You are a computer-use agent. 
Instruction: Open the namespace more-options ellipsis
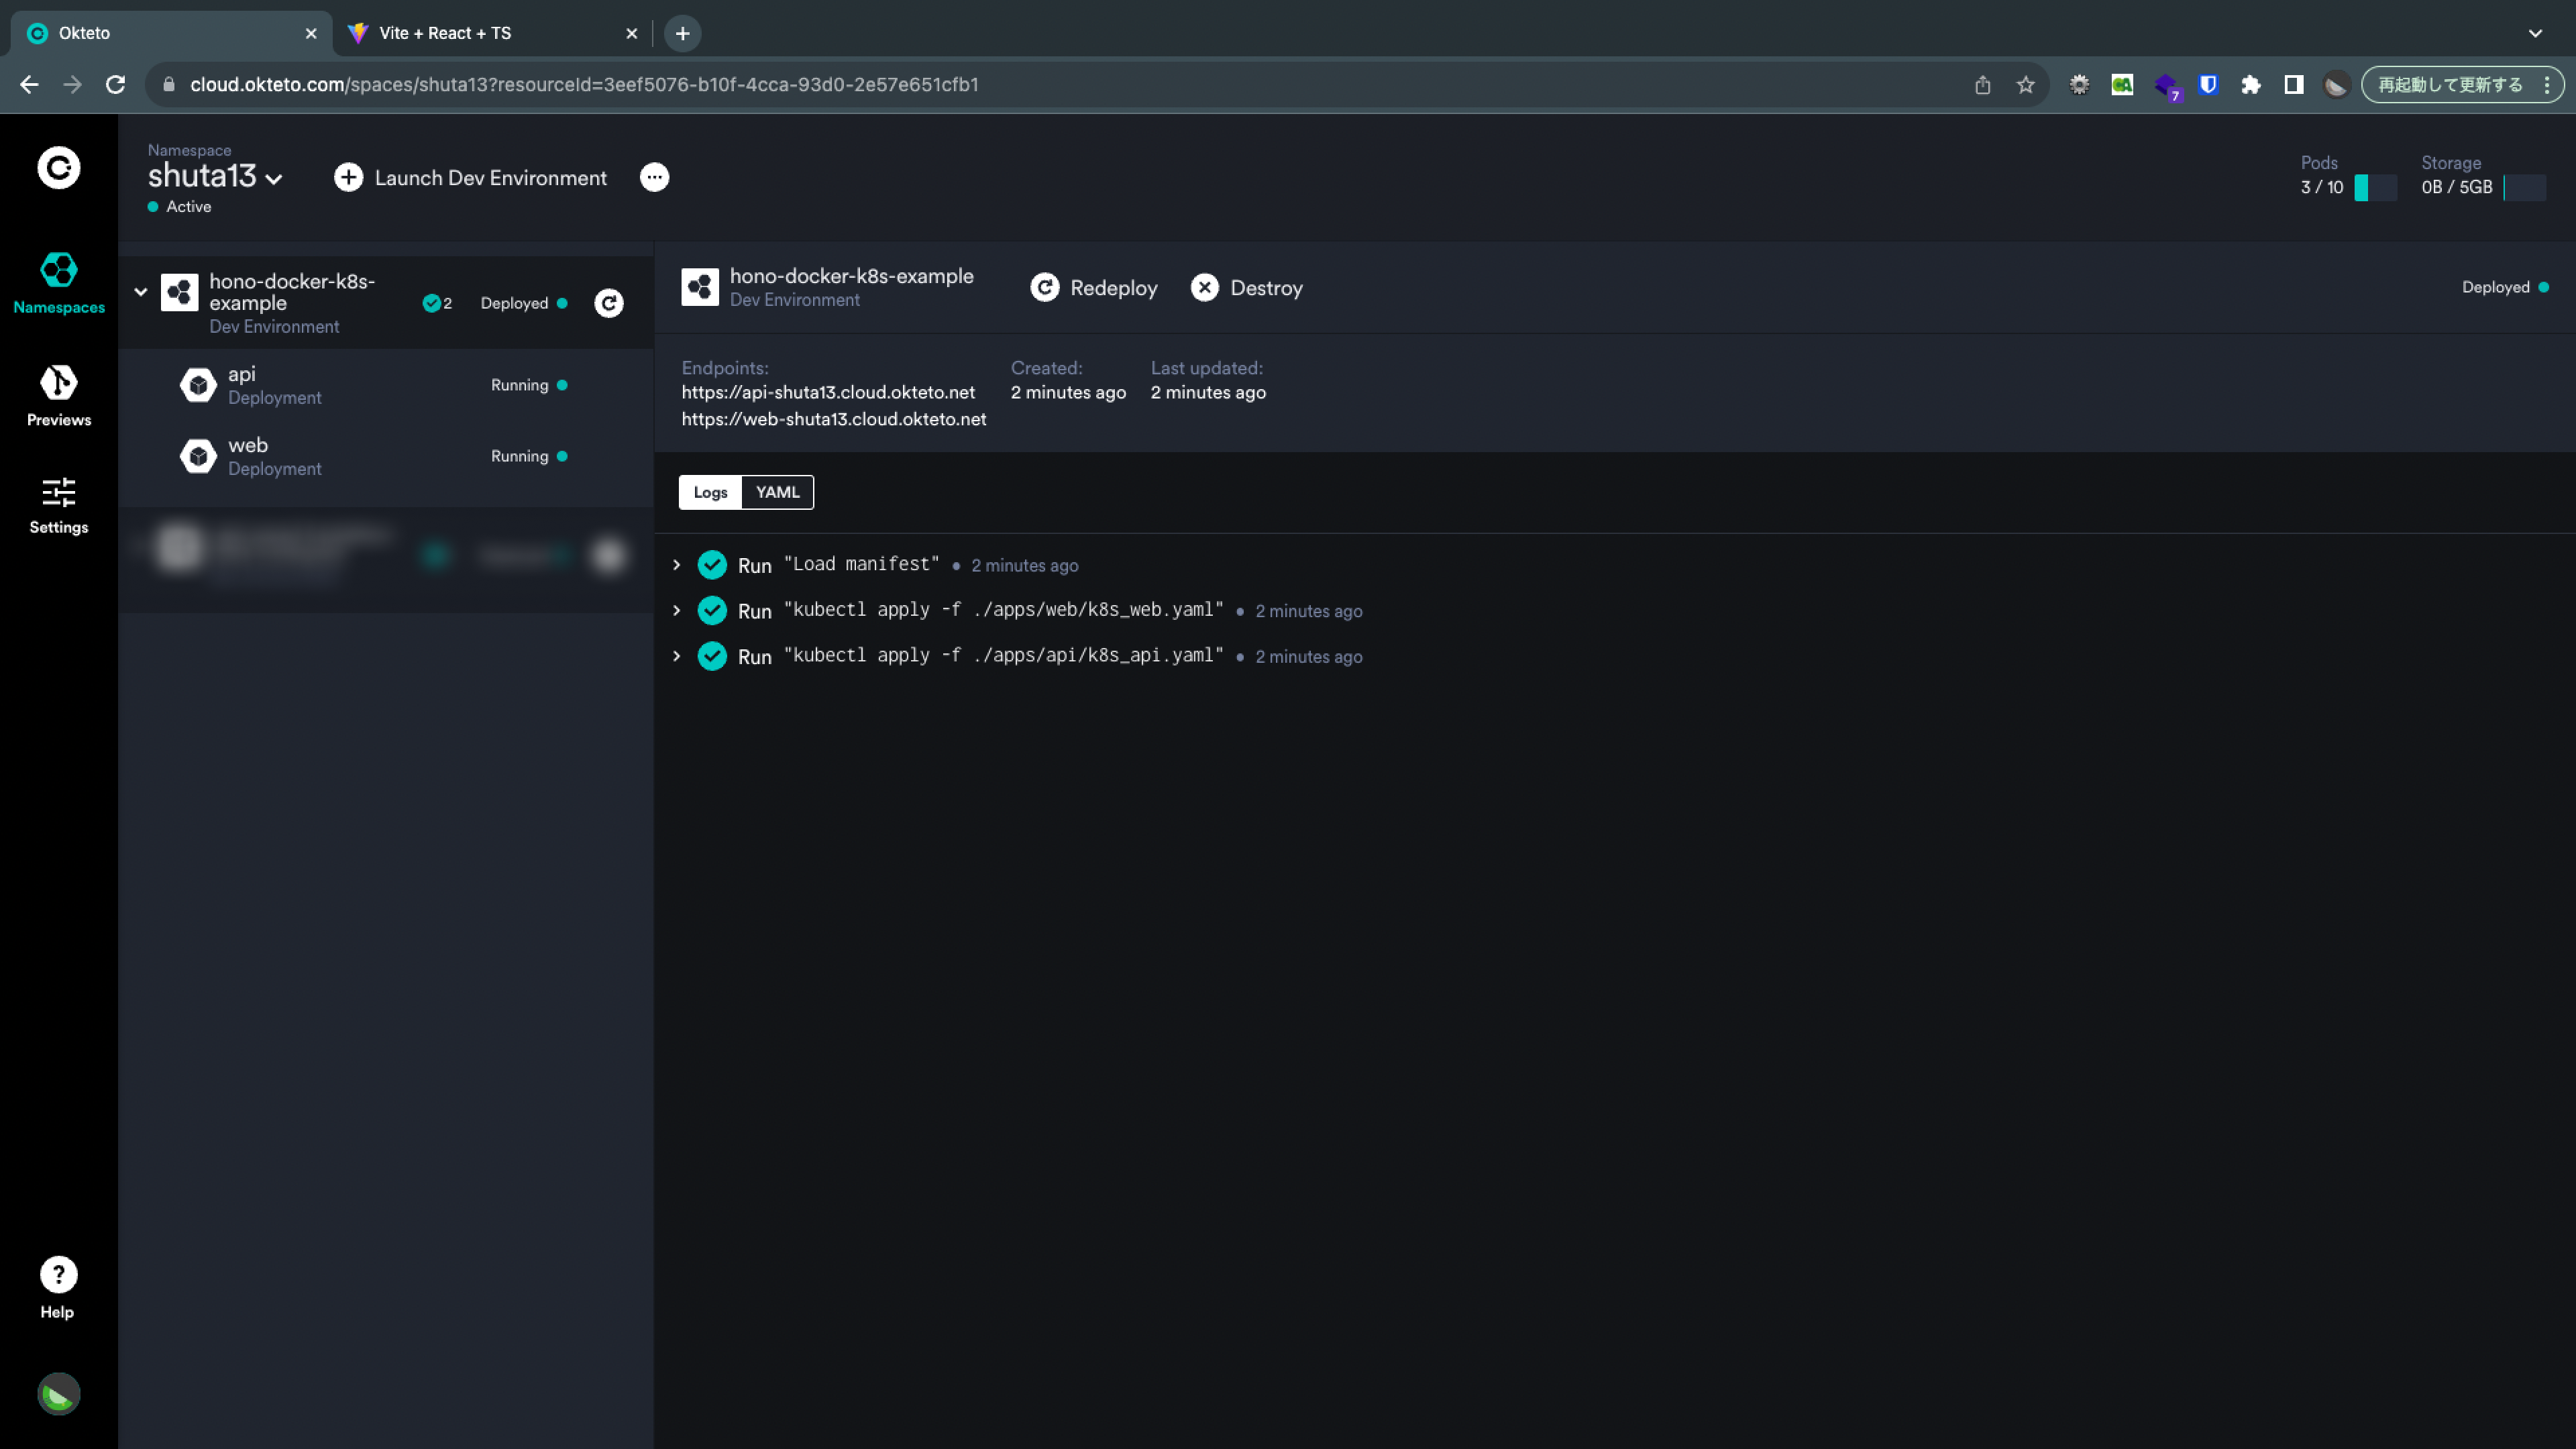point(654,177)
